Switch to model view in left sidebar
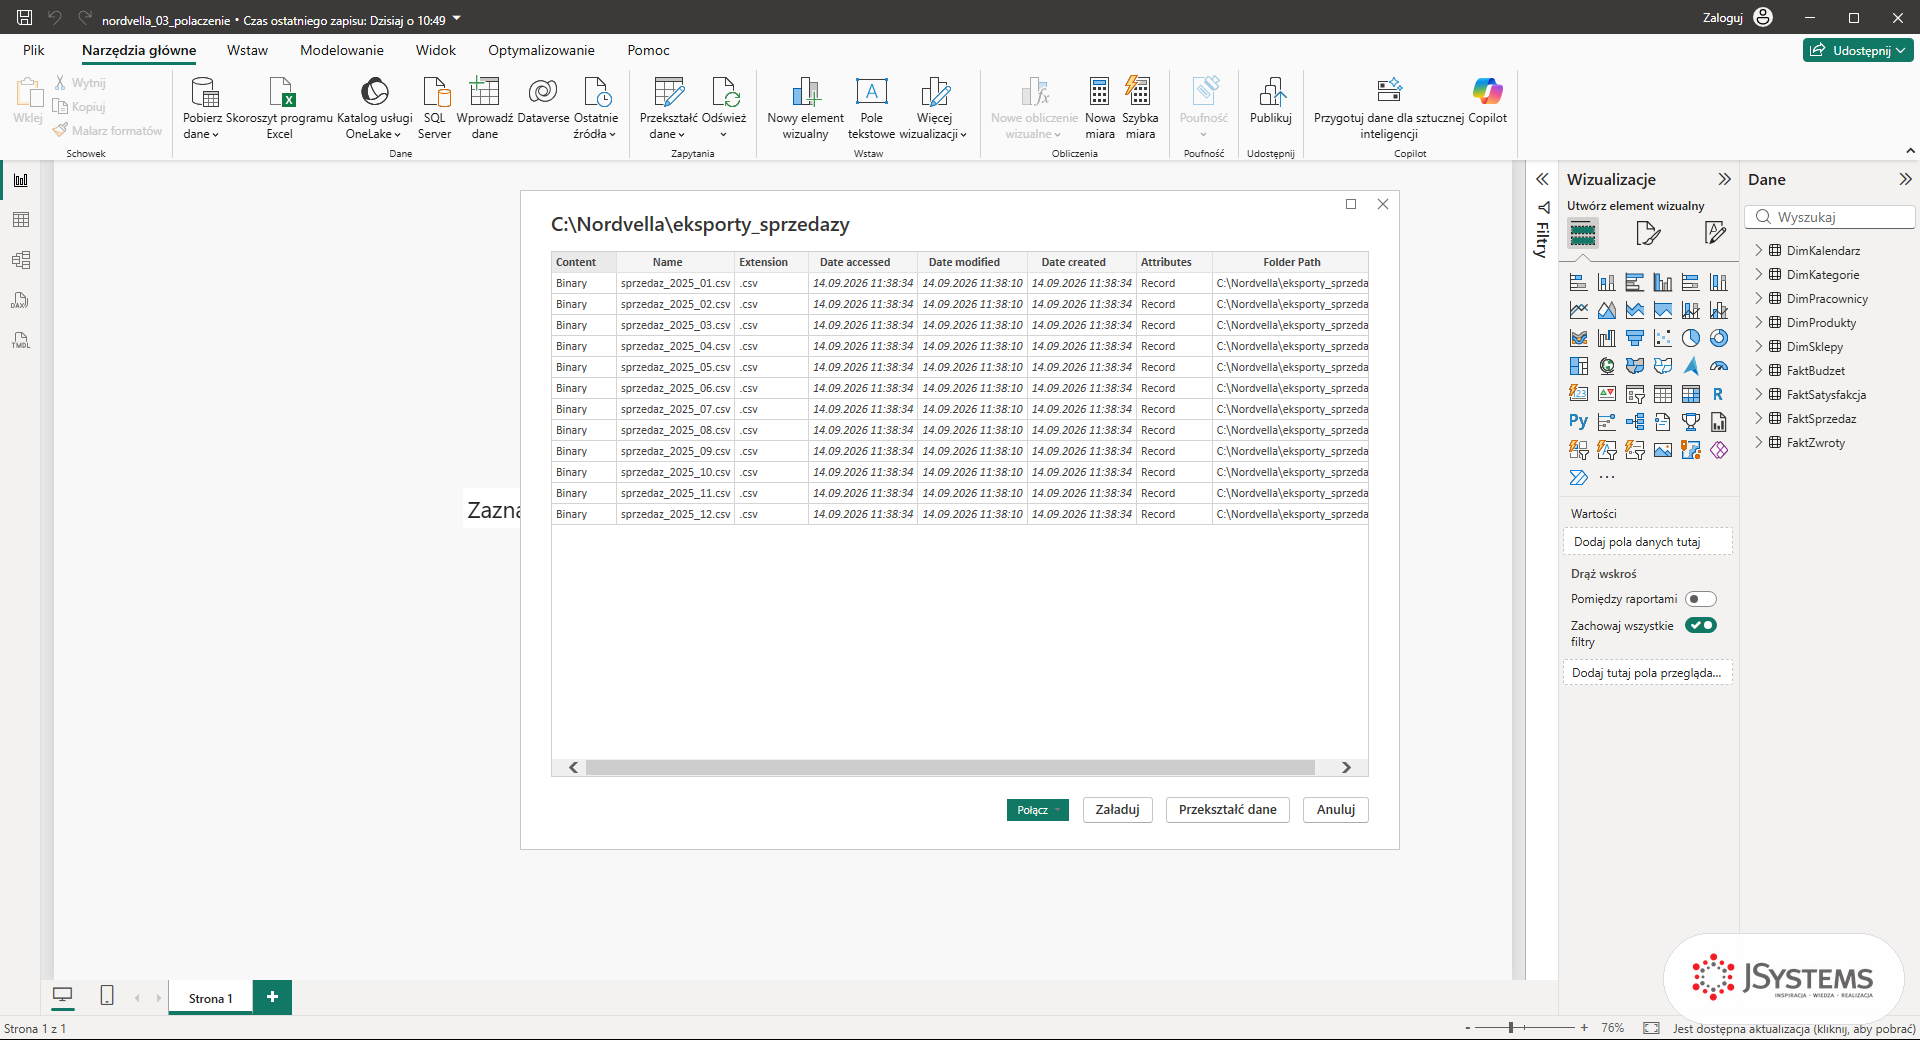 [21, 260]
